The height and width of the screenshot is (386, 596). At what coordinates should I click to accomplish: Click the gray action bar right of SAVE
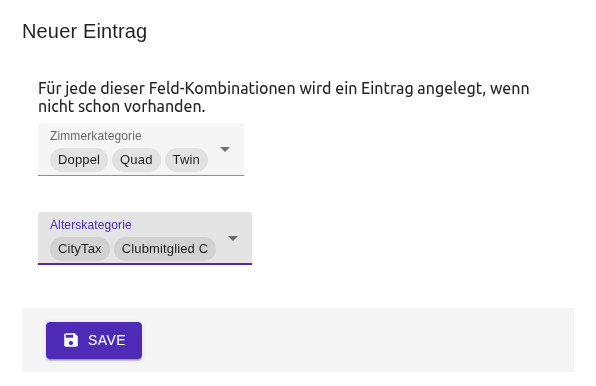pos(357,340)
